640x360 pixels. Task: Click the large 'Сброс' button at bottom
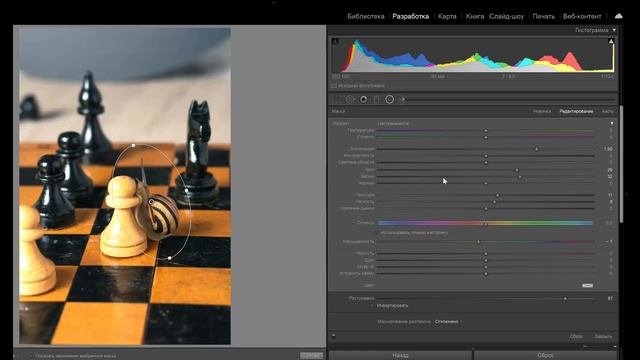pyautogui.click(x=546, y=355)
